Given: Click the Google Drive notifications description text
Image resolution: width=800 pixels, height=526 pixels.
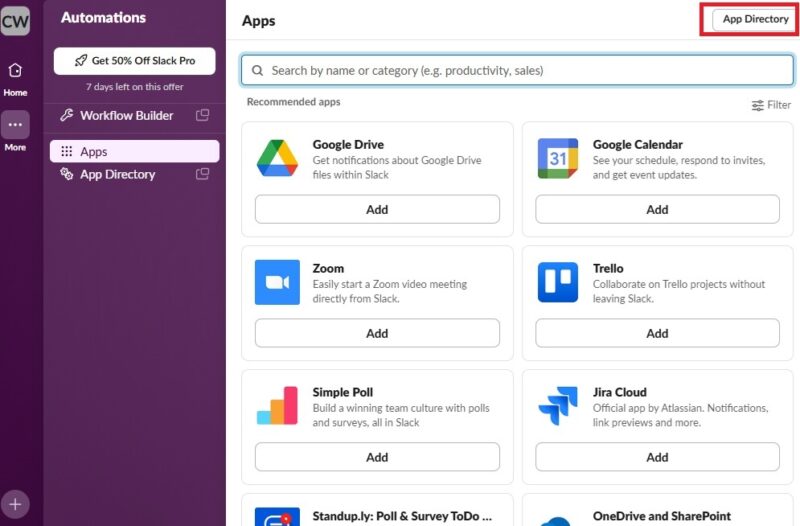Looking at the screenshot, I should click(x=397, y=167).
